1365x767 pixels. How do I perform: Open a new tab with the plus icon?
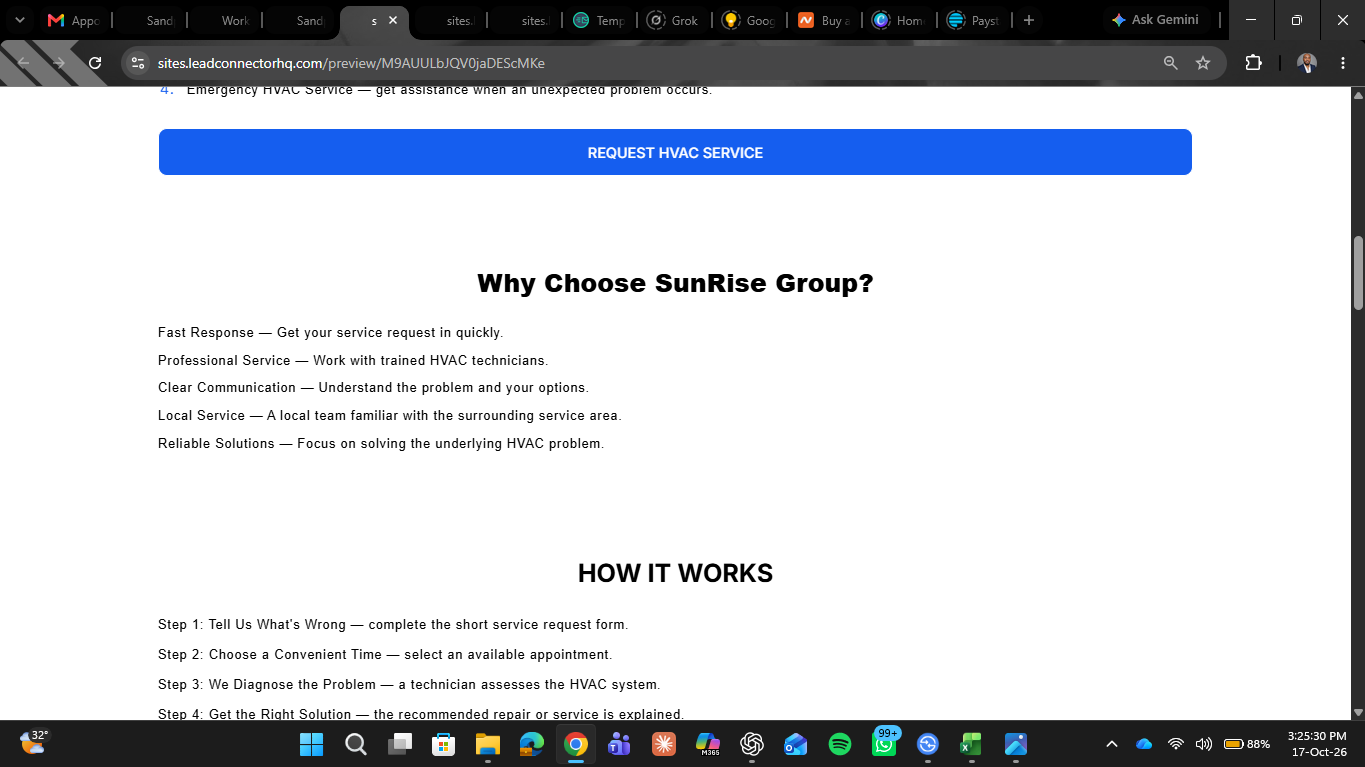pos(1028,20)
